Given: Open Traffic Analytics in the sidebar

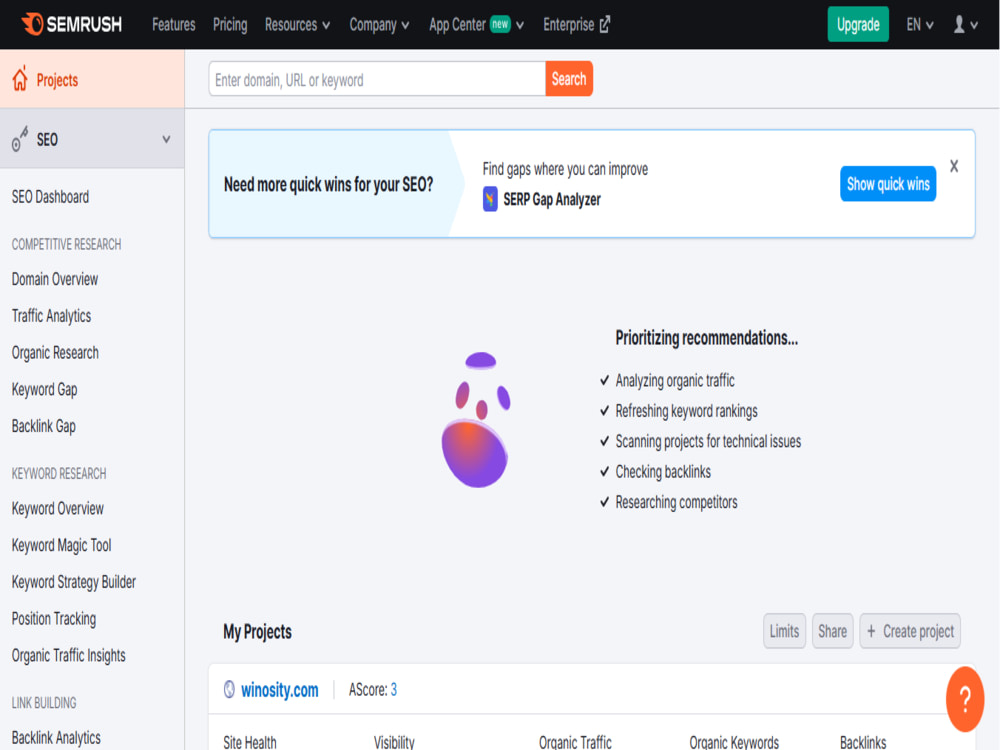Looking at the screenshot, I should tap(51, 316).
